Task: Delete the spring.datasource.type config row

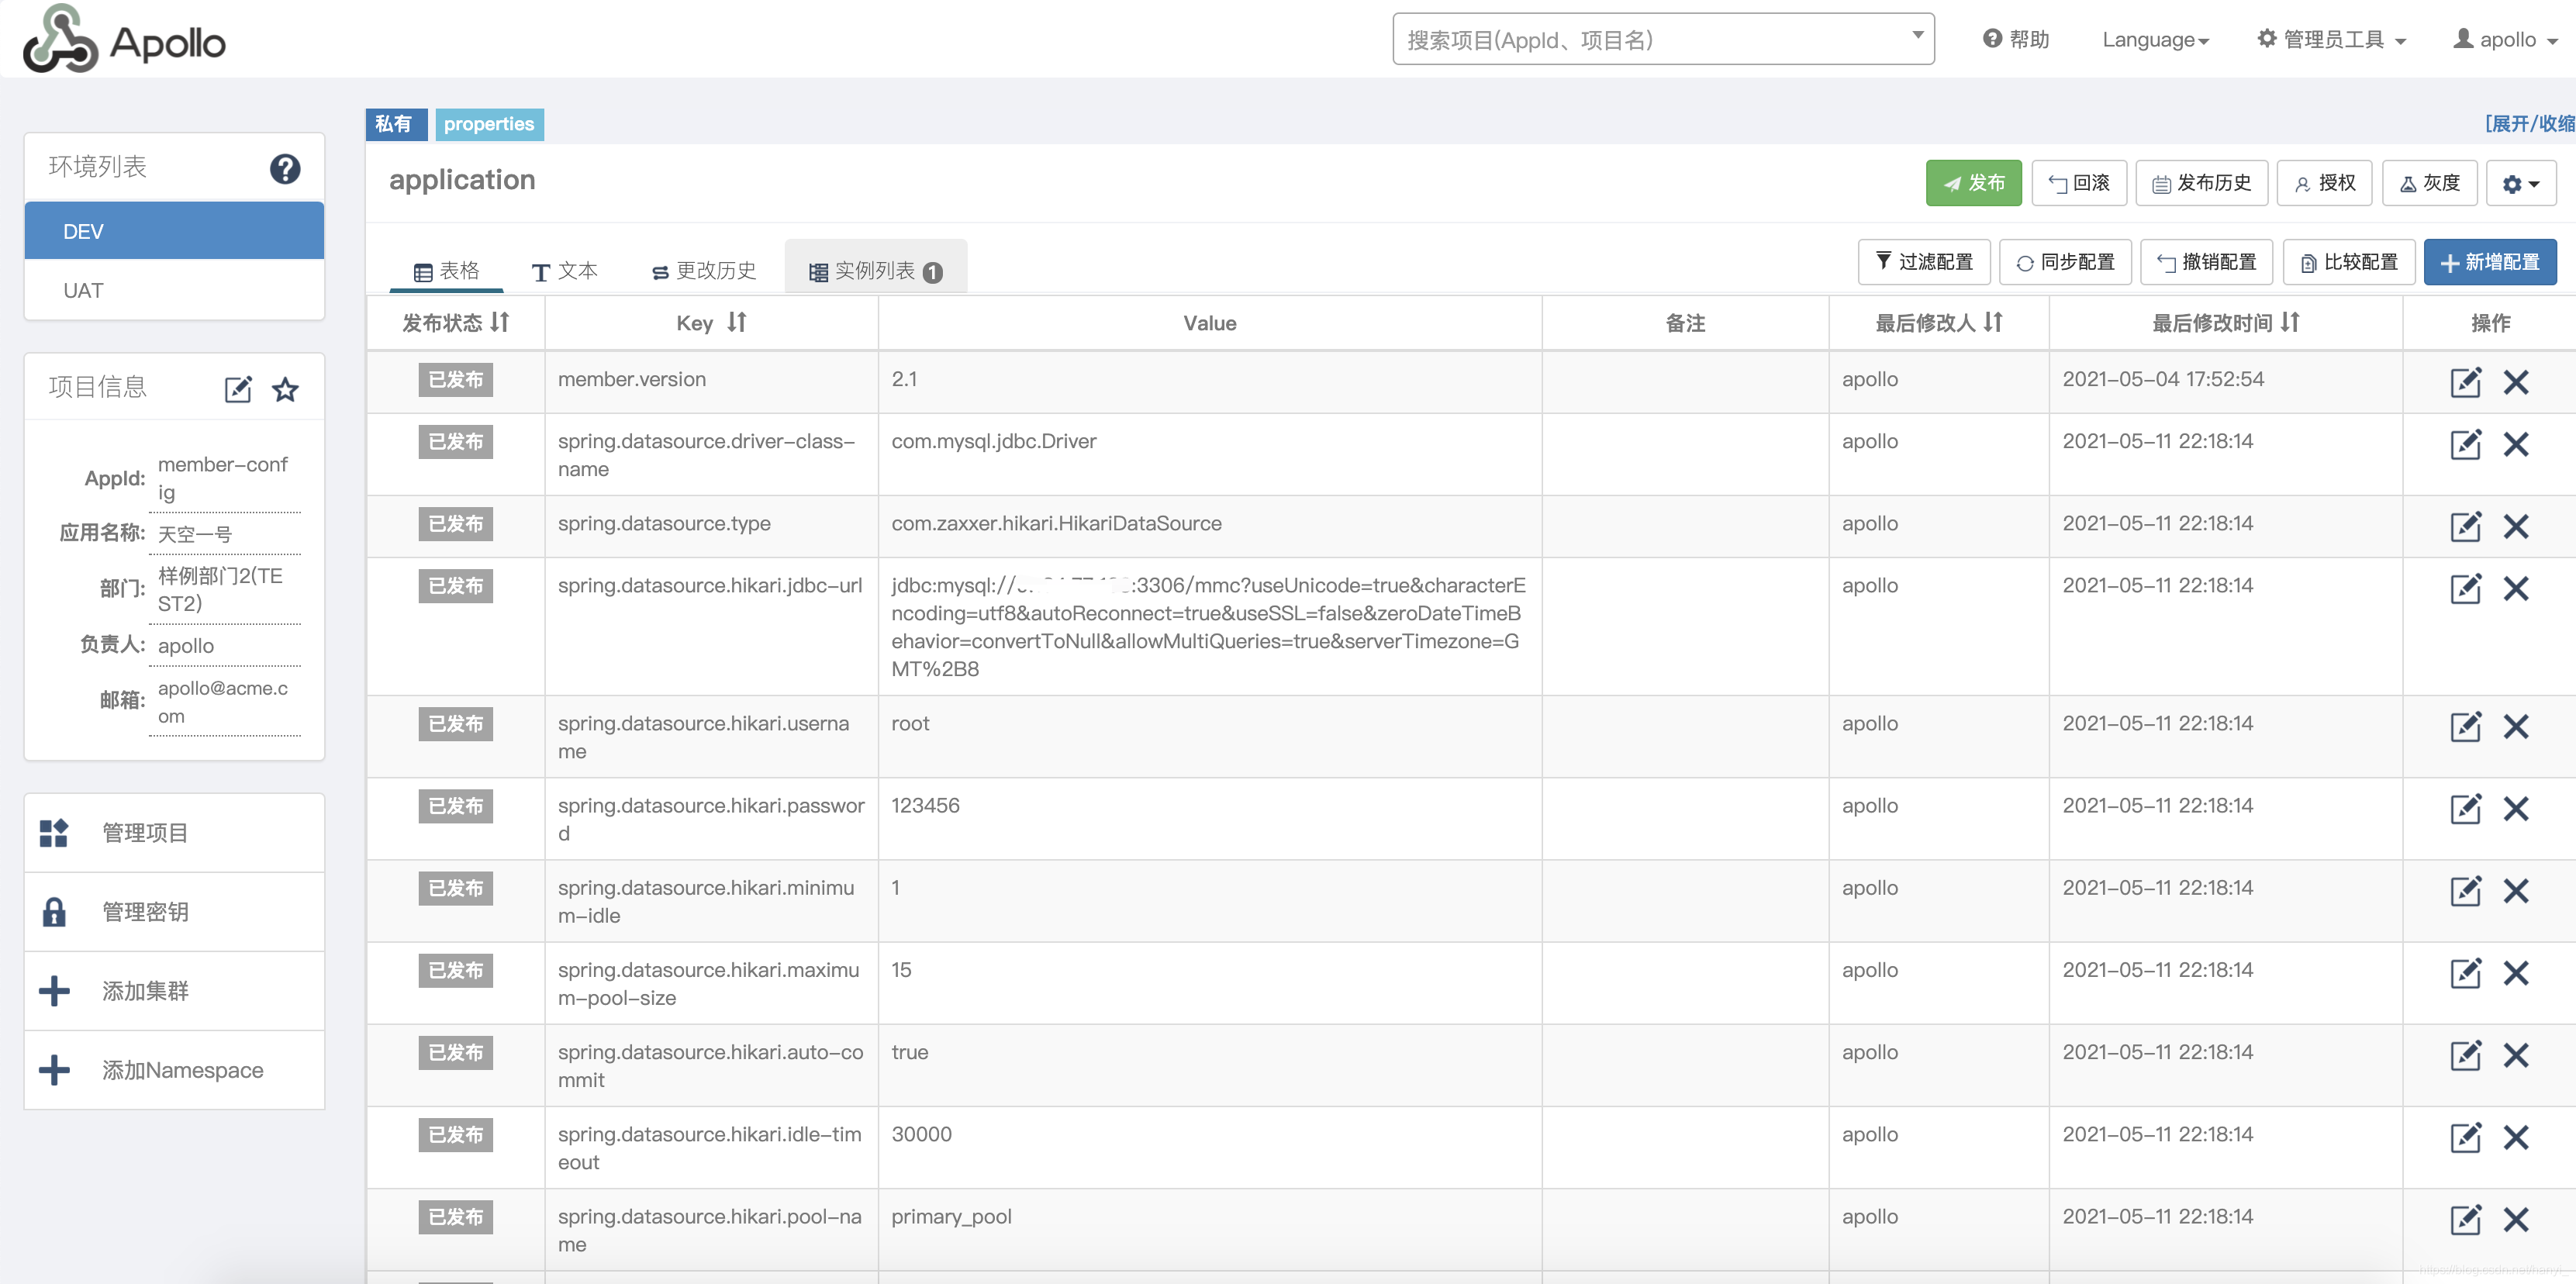Action: pos(2516,526)
